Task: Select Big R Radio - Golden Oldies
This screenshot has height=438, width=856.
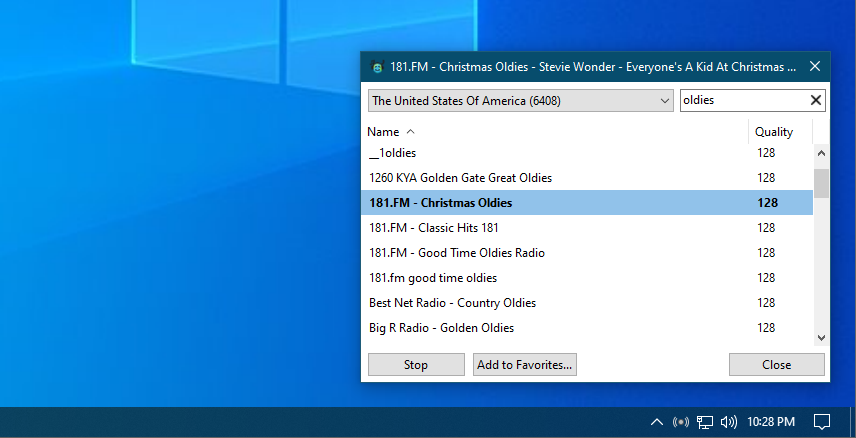Action: tap(587, 328)
